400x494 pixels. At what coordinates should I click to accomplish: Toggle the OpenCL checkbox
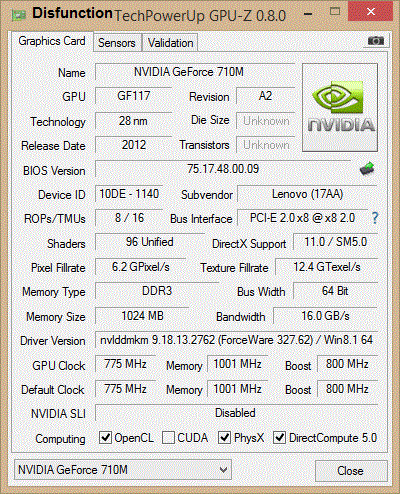105,438
